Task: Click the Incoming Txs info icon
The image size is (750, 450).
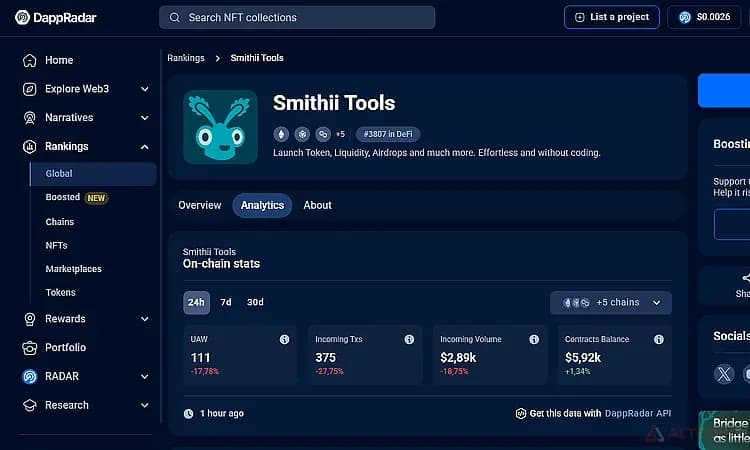Action: coord(409,340)
